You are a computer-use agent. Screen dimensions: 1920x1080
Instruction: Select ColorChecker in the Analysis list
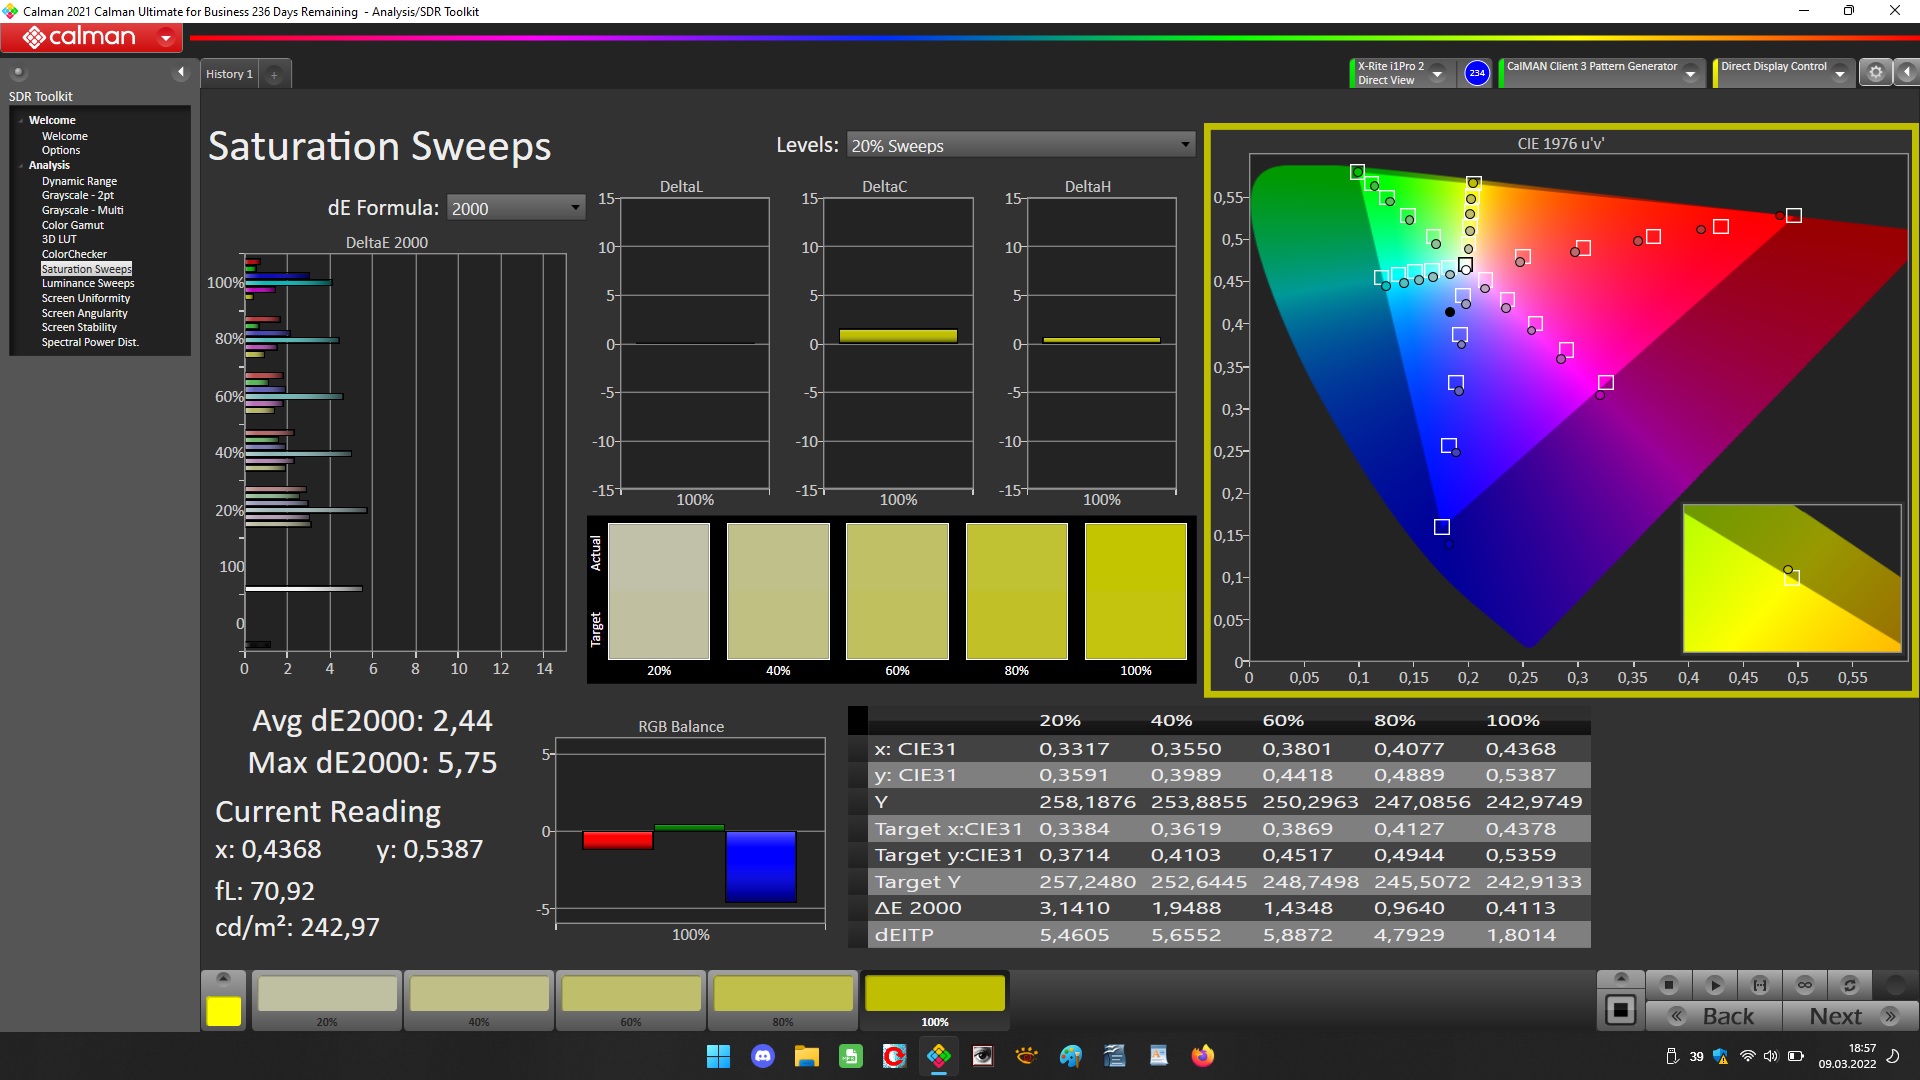coord(74,254)
